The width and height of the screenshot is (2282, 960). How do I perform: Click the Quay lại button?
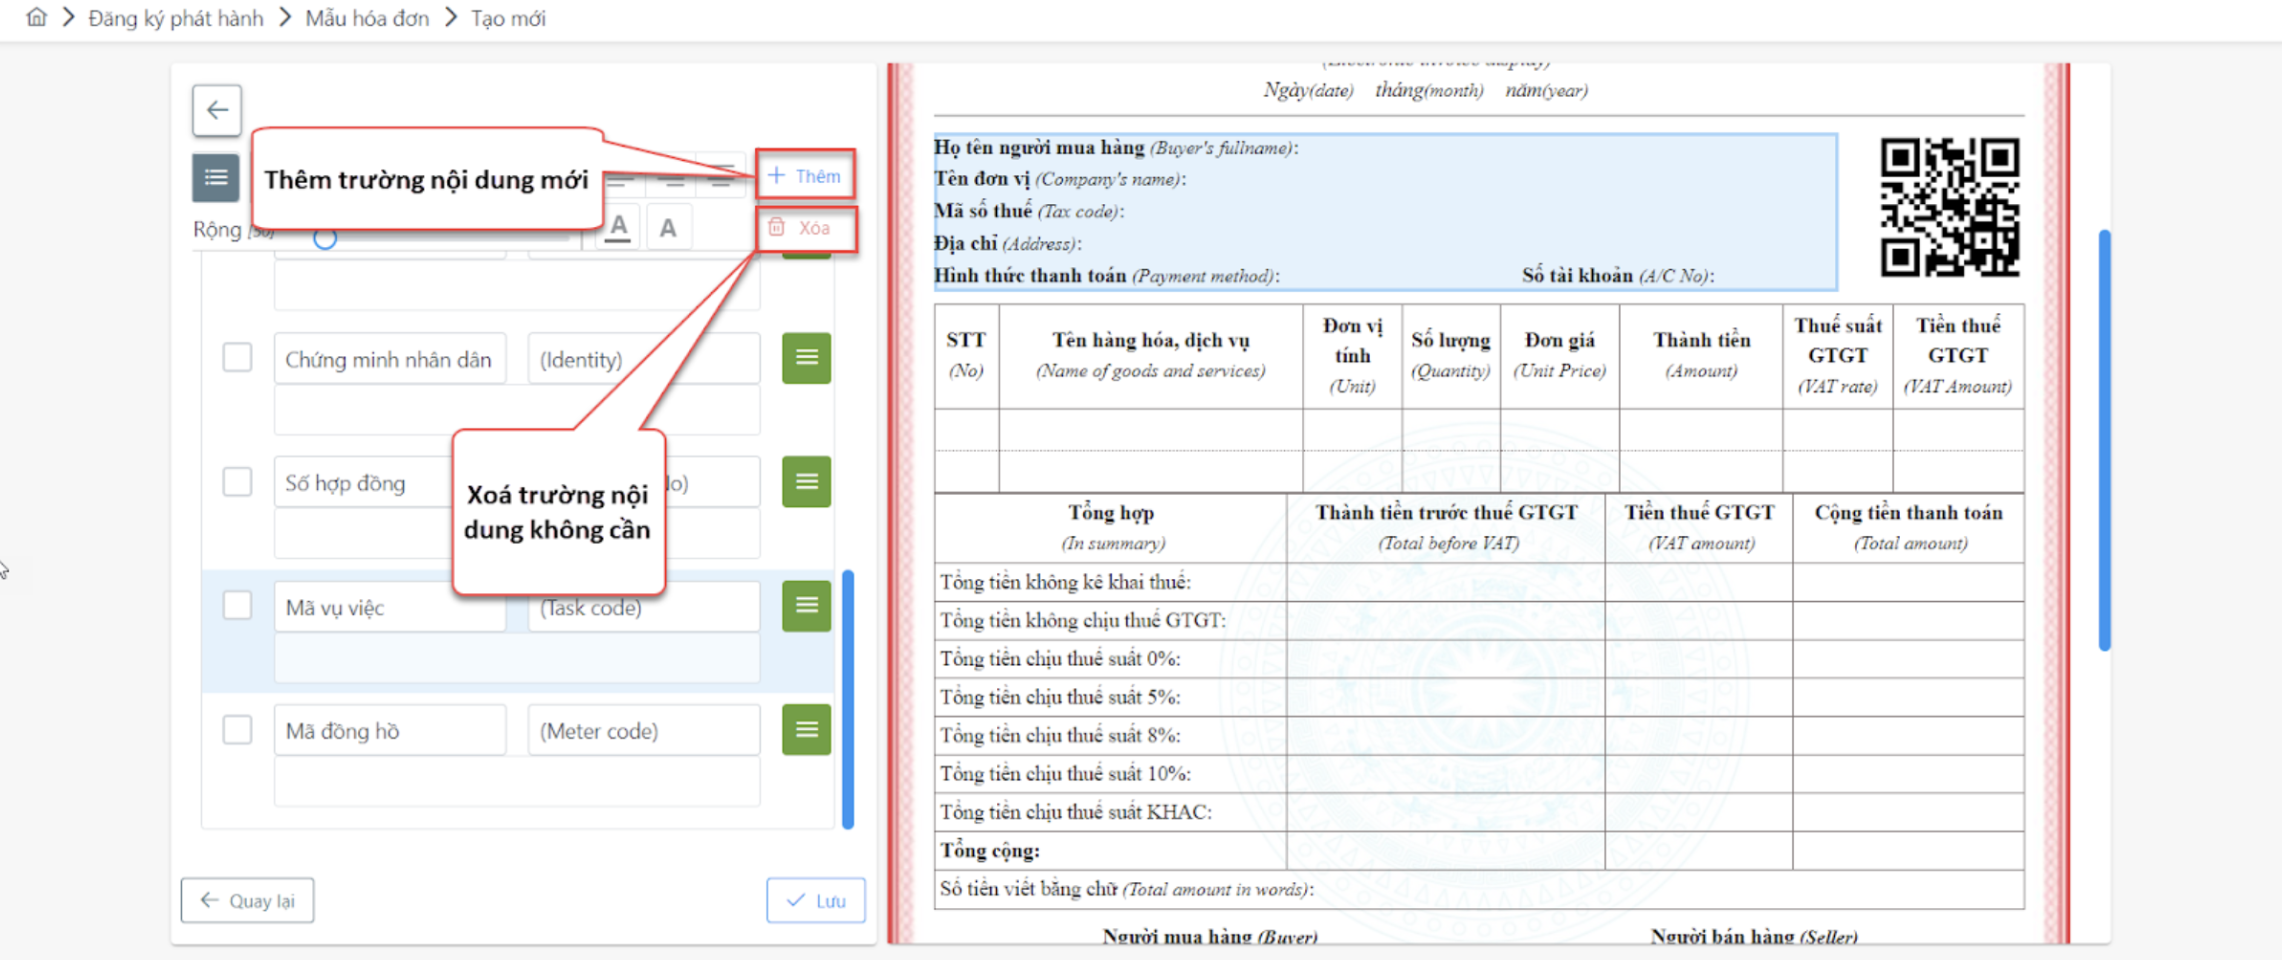tap(247, 900)
